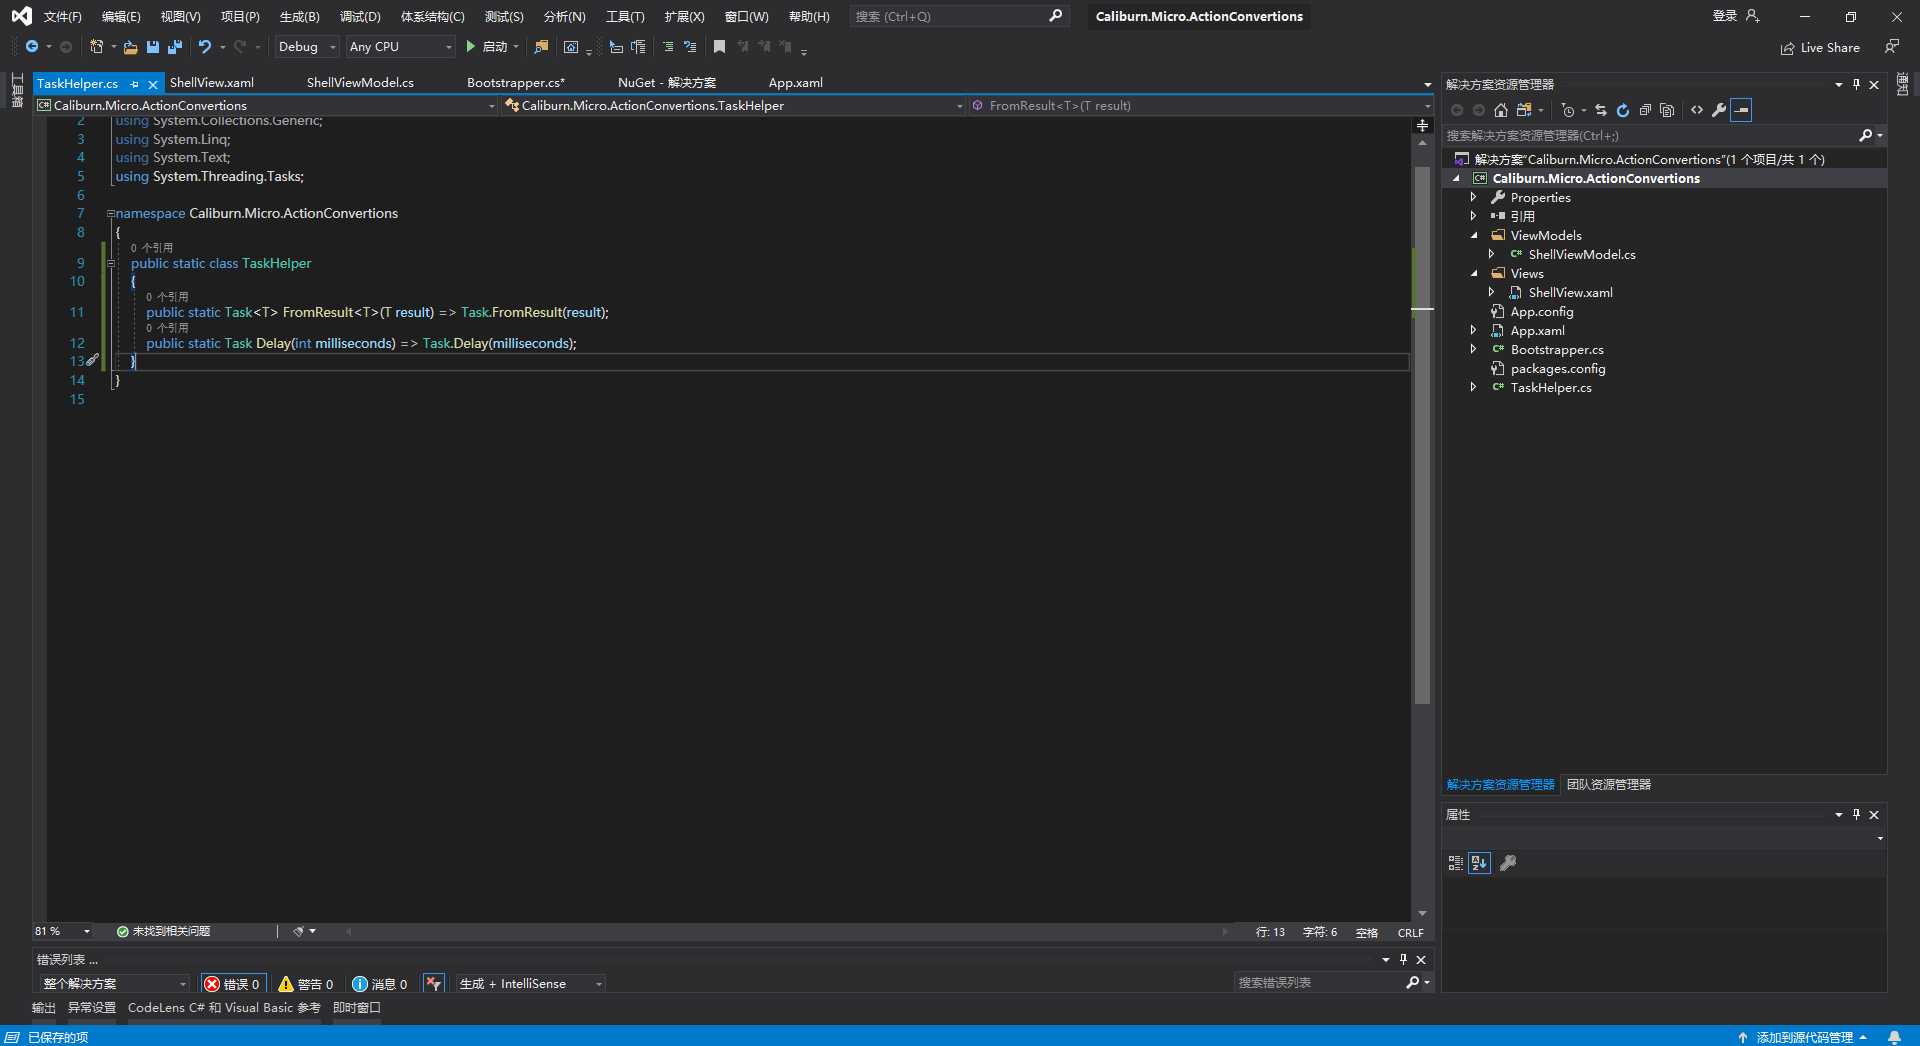Click notification bell in status bar
Viewport: 1920px width, 1046px height.
(x=1894, y=1037)
